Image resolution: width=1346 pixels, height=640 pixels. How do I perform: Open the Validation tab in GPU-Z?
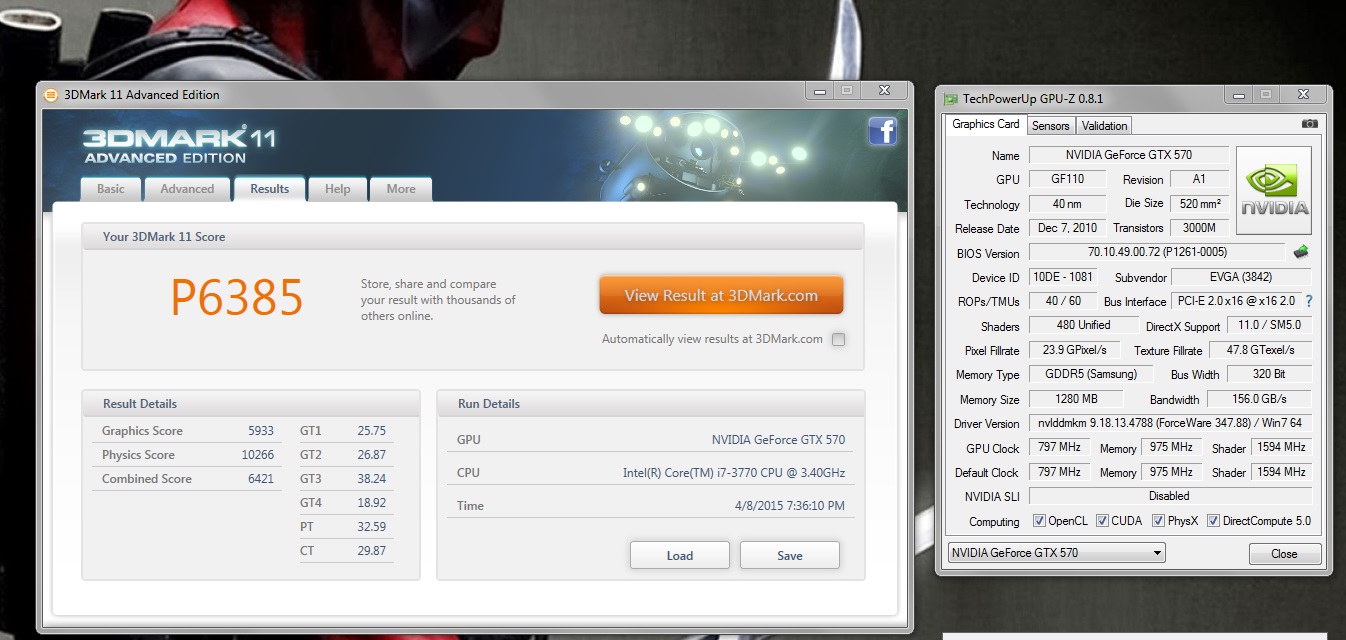1104,126
